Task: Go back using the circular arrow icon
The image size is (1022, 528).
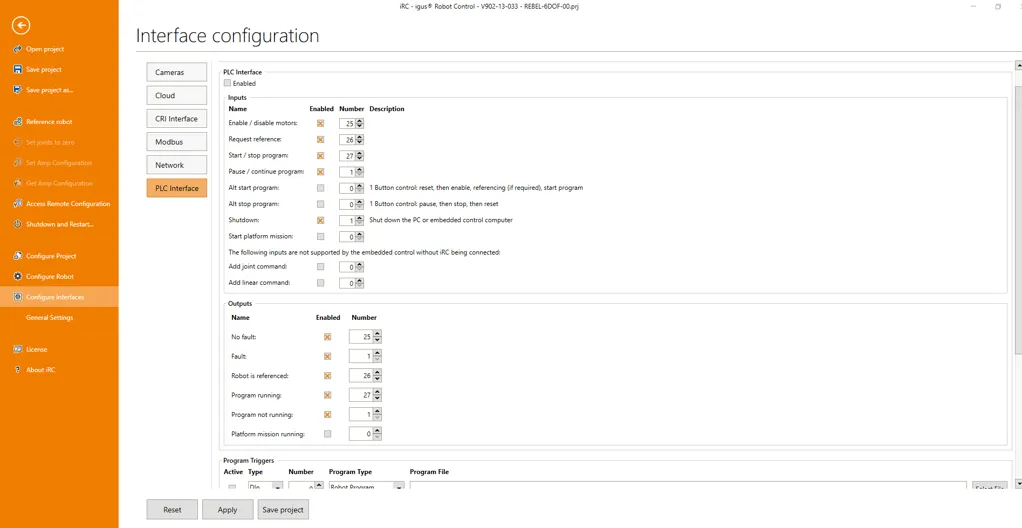Action: click(22, 25)
